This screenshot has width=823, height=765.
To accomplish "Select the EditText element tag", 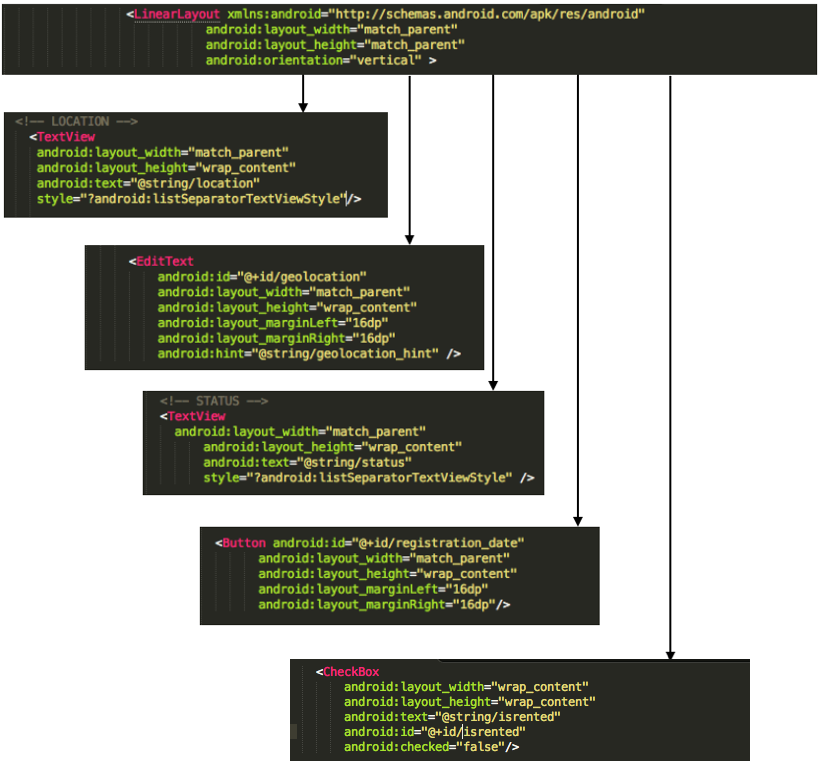I will [x=163, y=261].
